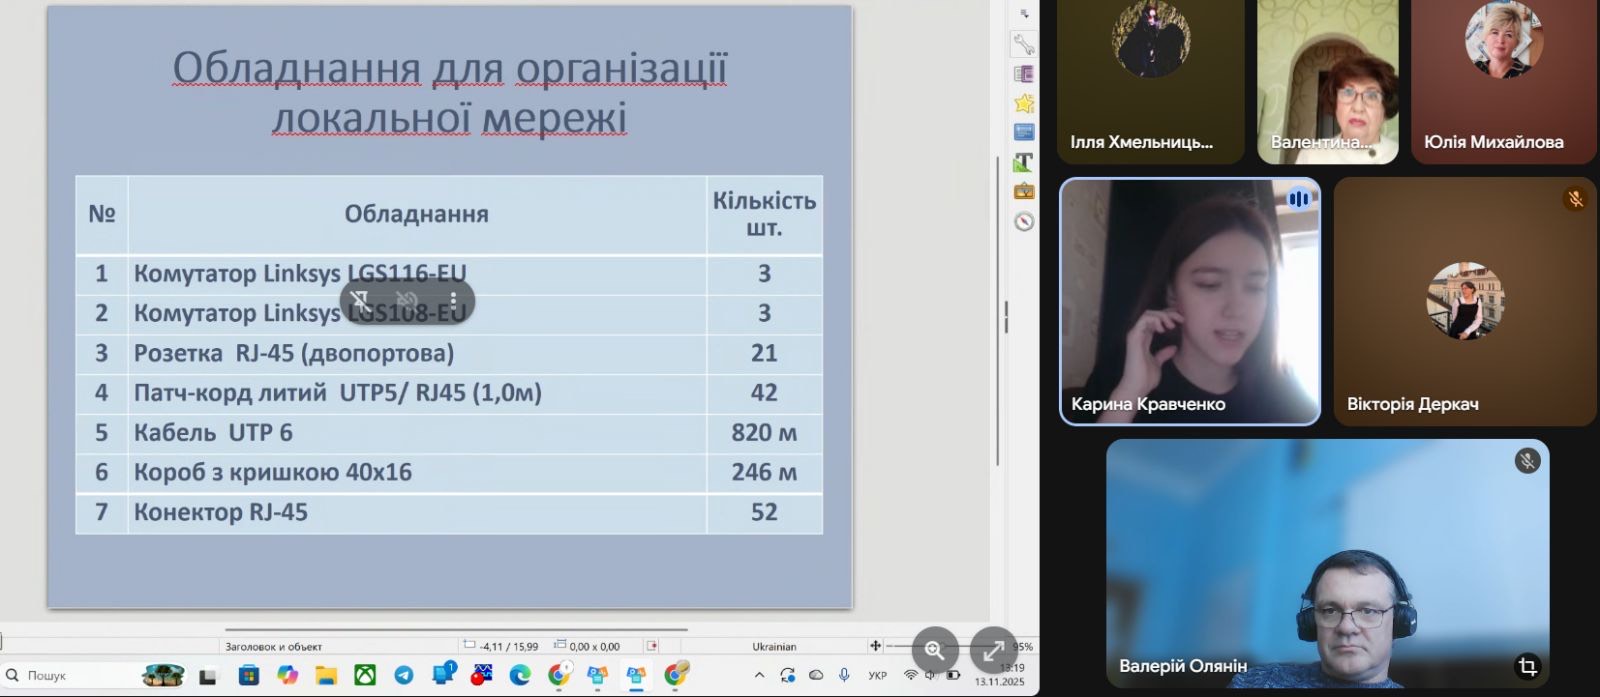The height and width of the screenshot is (697, 1600).
Task: Click the fullscreen expand arrows button
Action: [992, 651]
